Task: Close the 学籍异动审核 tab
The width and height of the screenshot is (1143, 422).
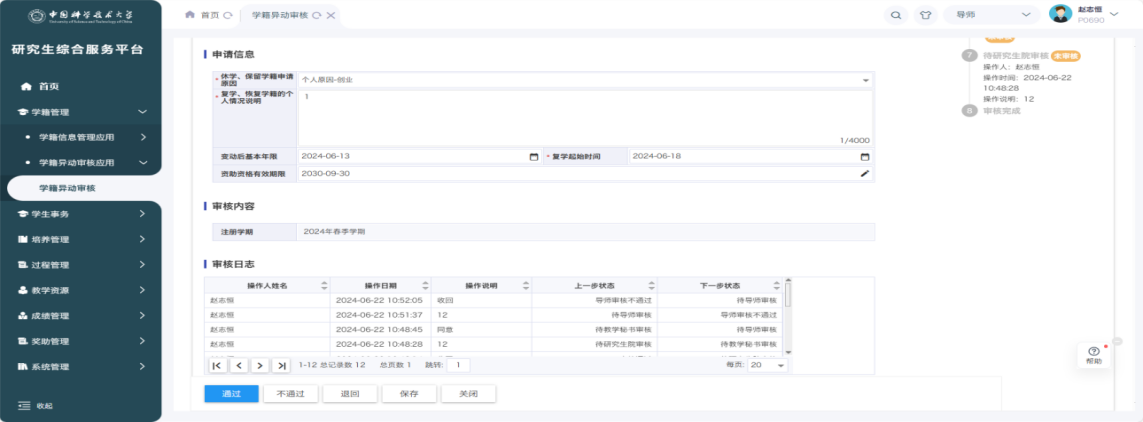Action: (x=330, y=16)
